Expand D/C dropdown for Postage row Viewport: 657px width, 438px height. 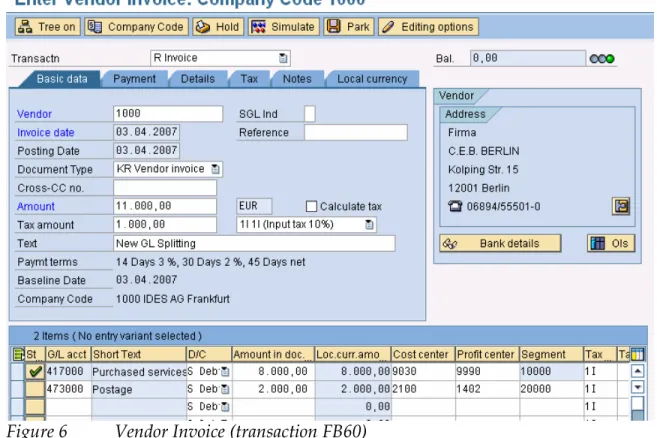(x=225, y=389)
